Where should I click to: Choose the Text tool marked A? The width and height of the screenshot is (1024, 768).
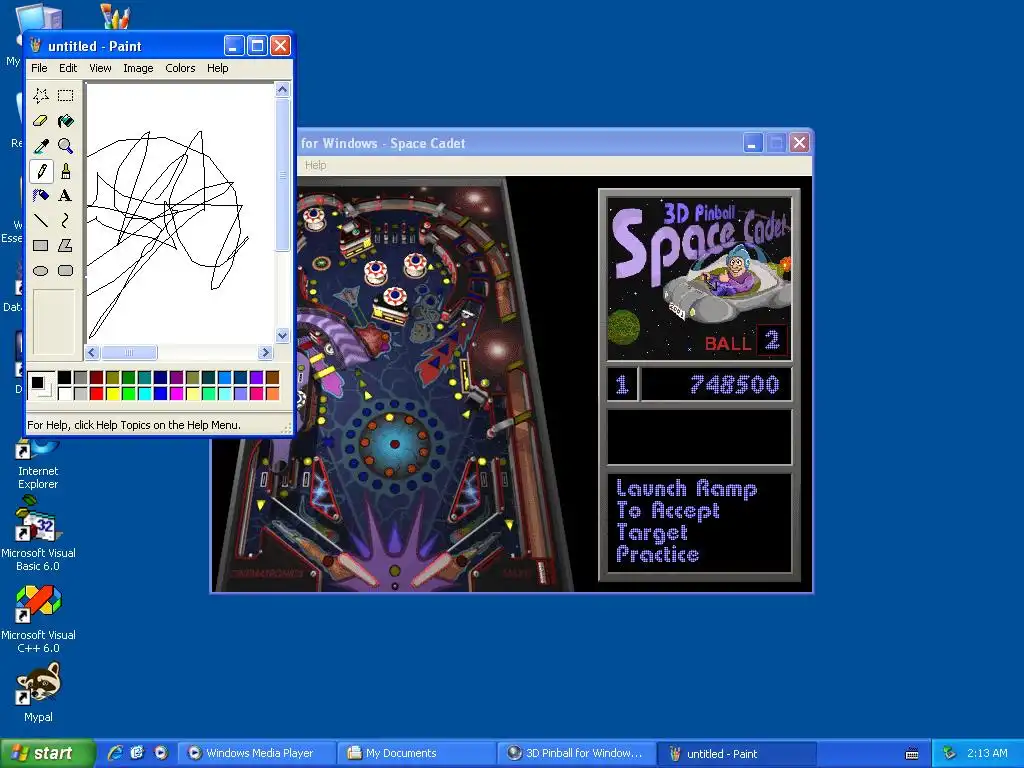[65, 196]
